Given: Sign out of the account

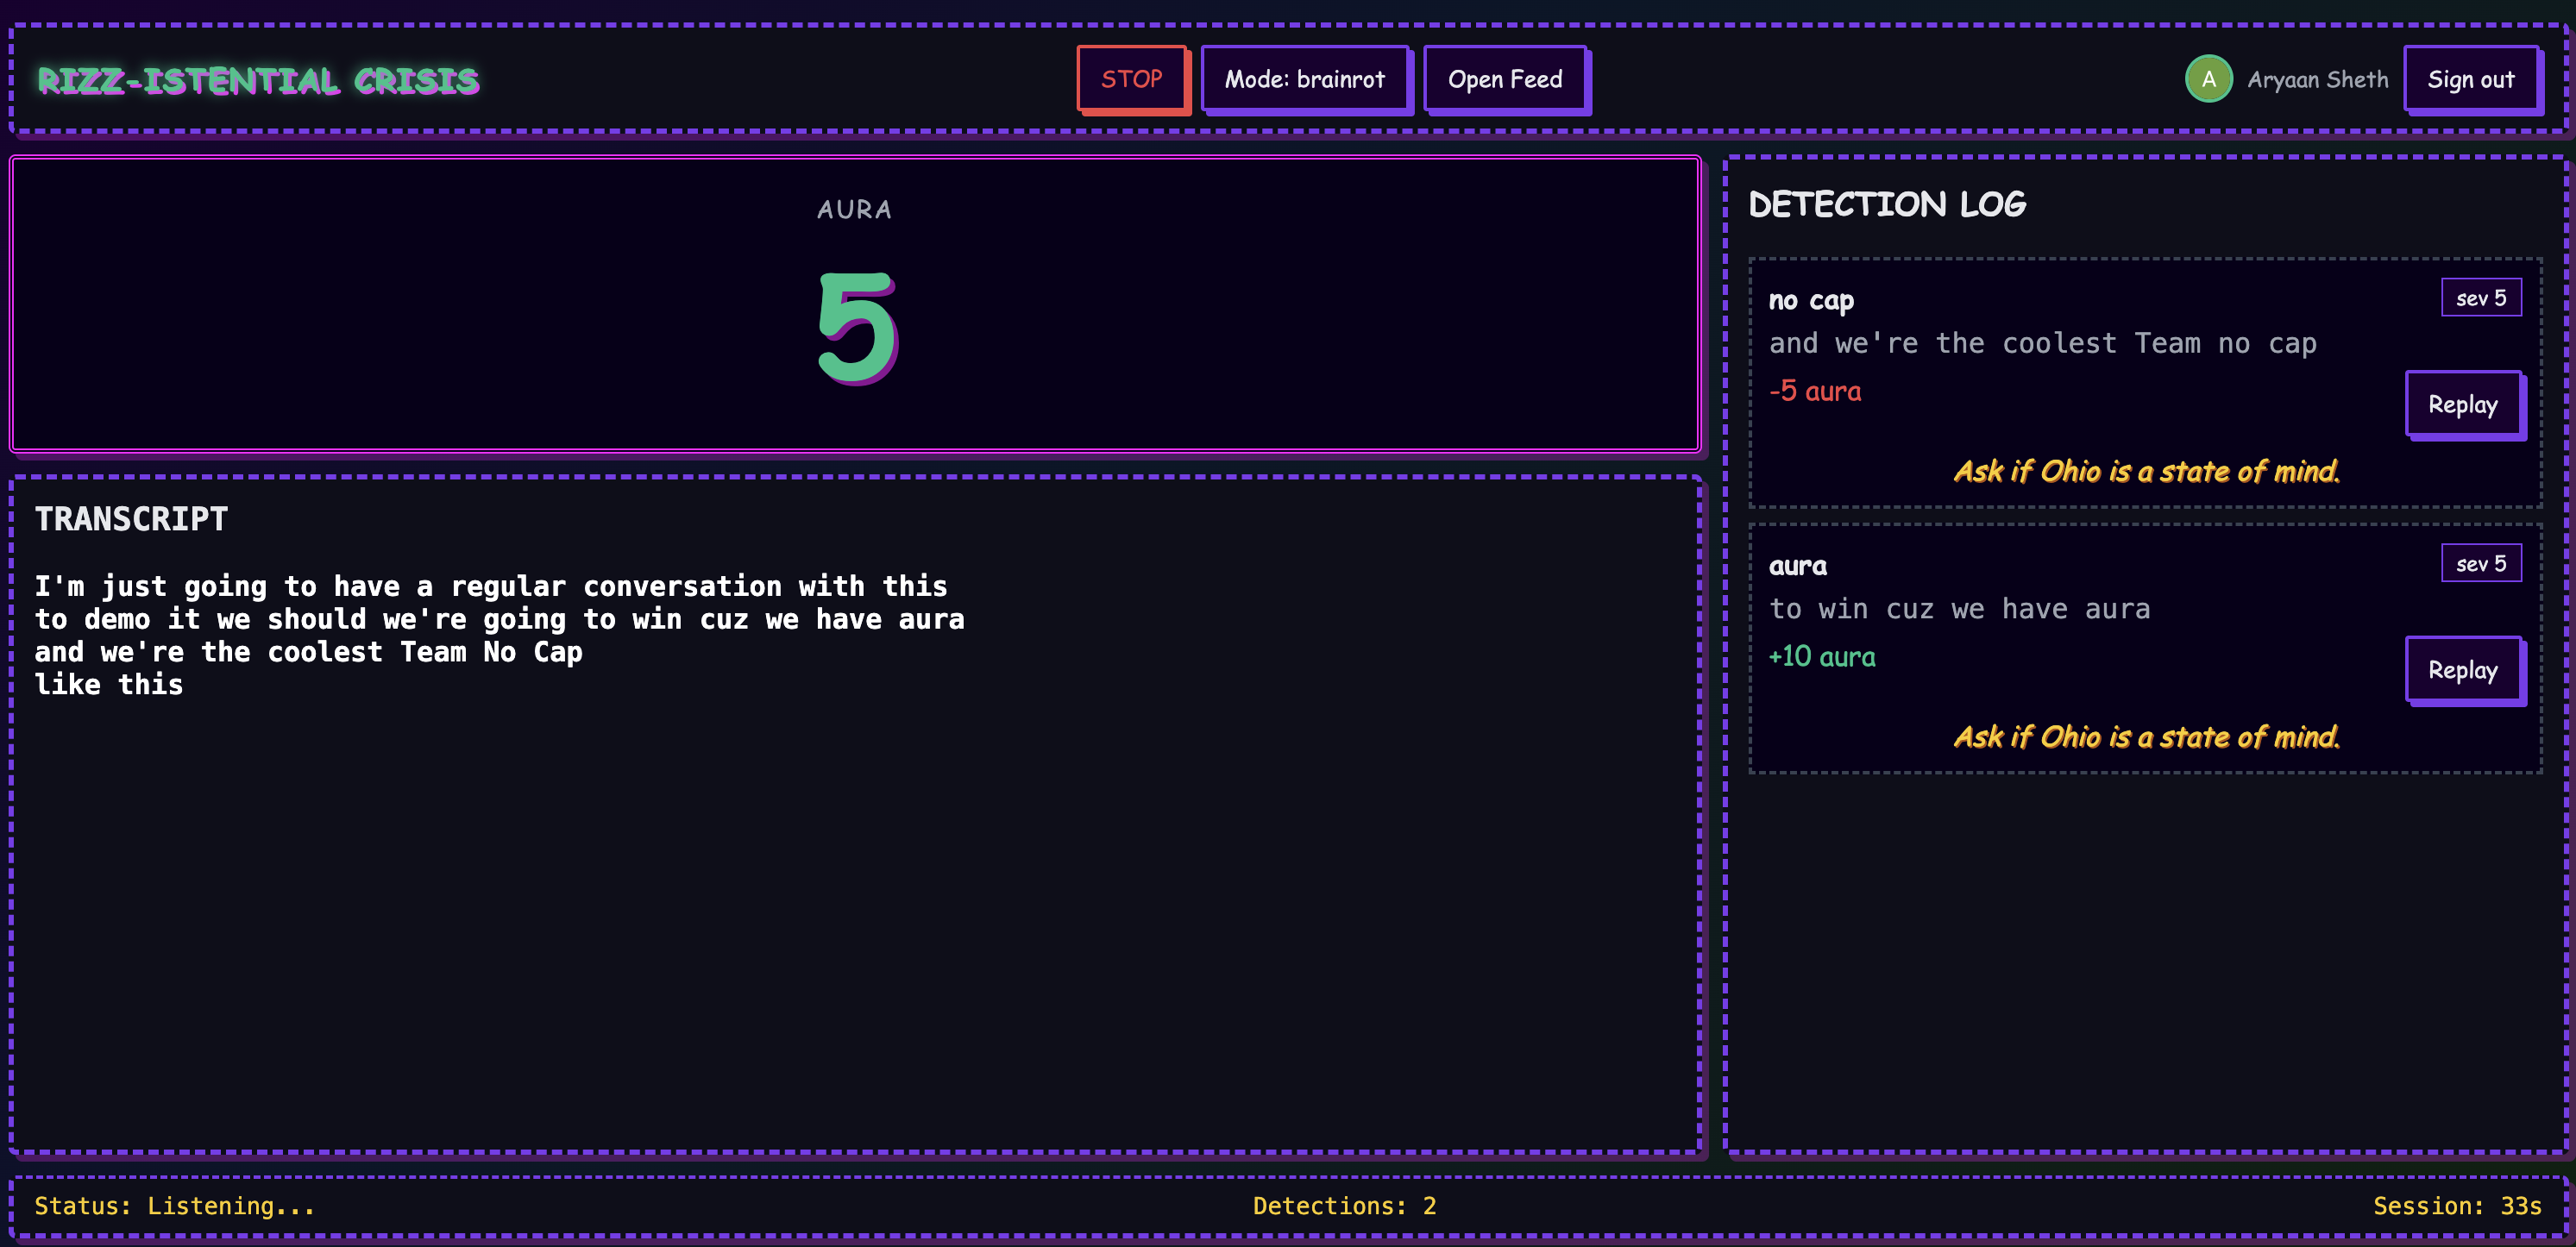Looking at the screenshot, I should [2470, 79].
